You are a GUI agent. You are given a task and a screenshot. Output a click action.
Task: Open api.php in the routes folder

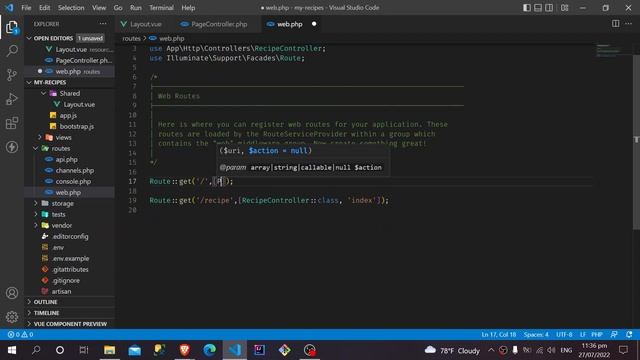67,159
